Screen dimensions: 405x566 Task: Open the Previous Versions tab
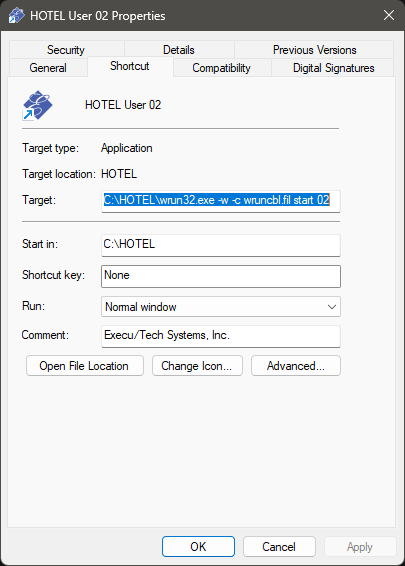click(x=314, y=50)
